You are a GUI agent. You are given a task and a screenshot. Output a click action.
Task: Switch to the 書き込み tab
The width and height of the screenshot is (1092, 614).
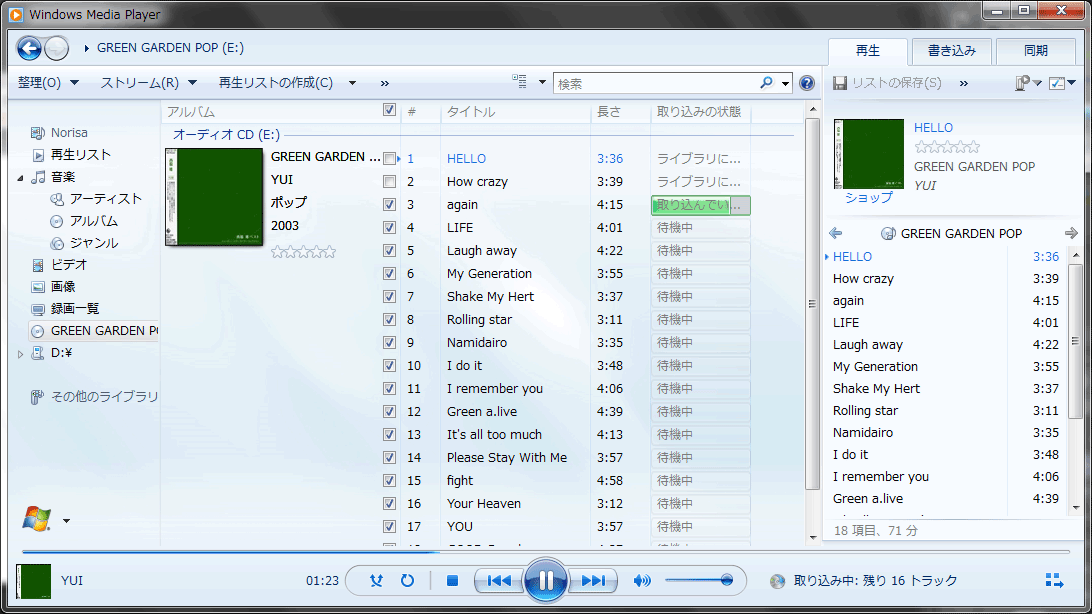951,51
